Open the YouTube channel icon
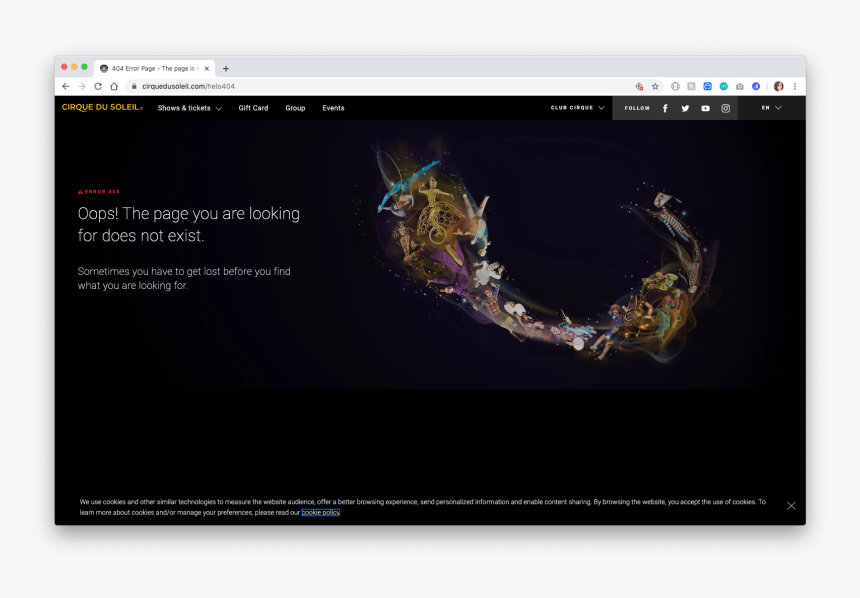Image resolution: width=860 pixels, height=598 pixels. tap(705, 108)
